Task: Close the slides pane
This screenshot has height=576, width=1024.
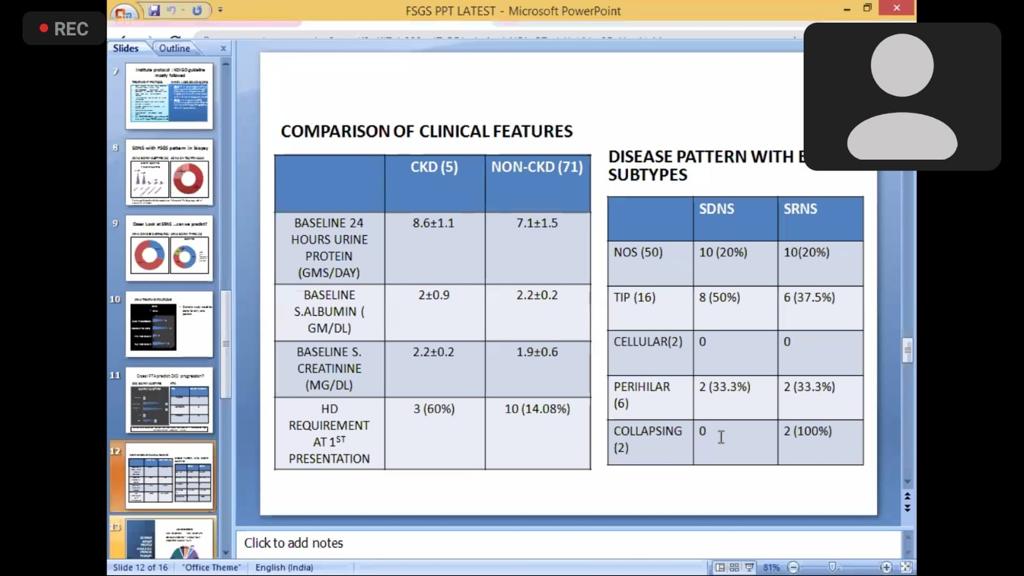Action: click(223, 48)
